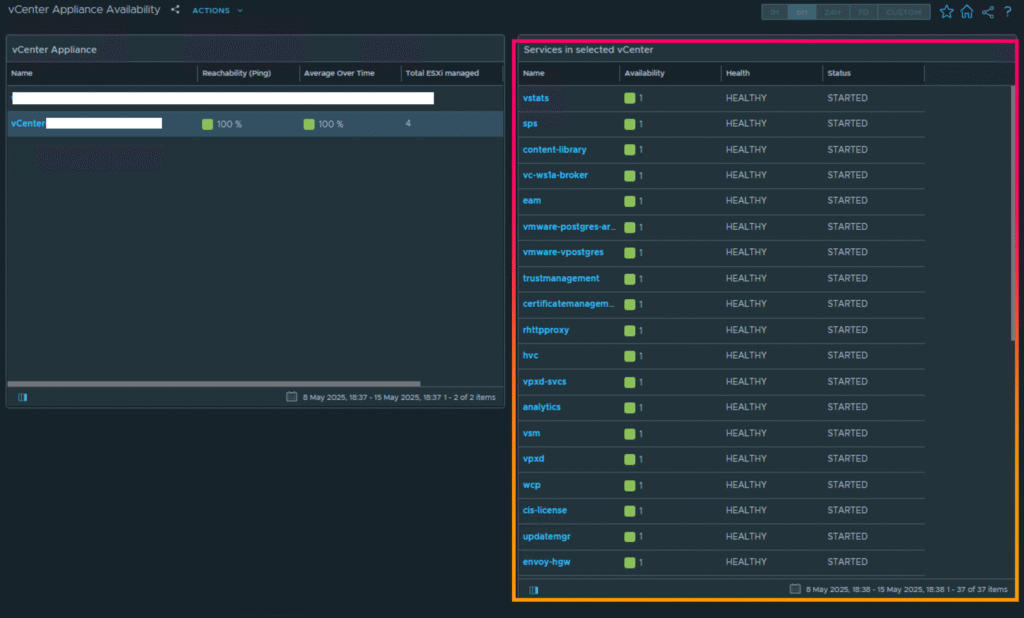
Task: Sort appliances by Average Over Time column
Action: click(x=339, y=73)
